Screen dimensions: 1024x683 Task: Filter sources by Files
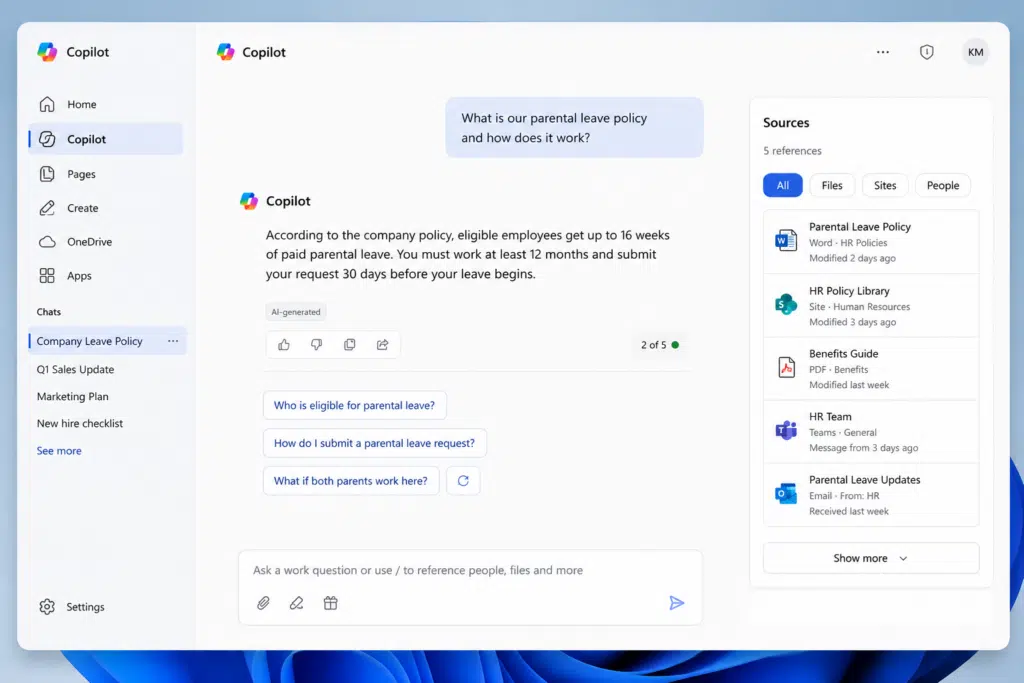pos(832,185)
